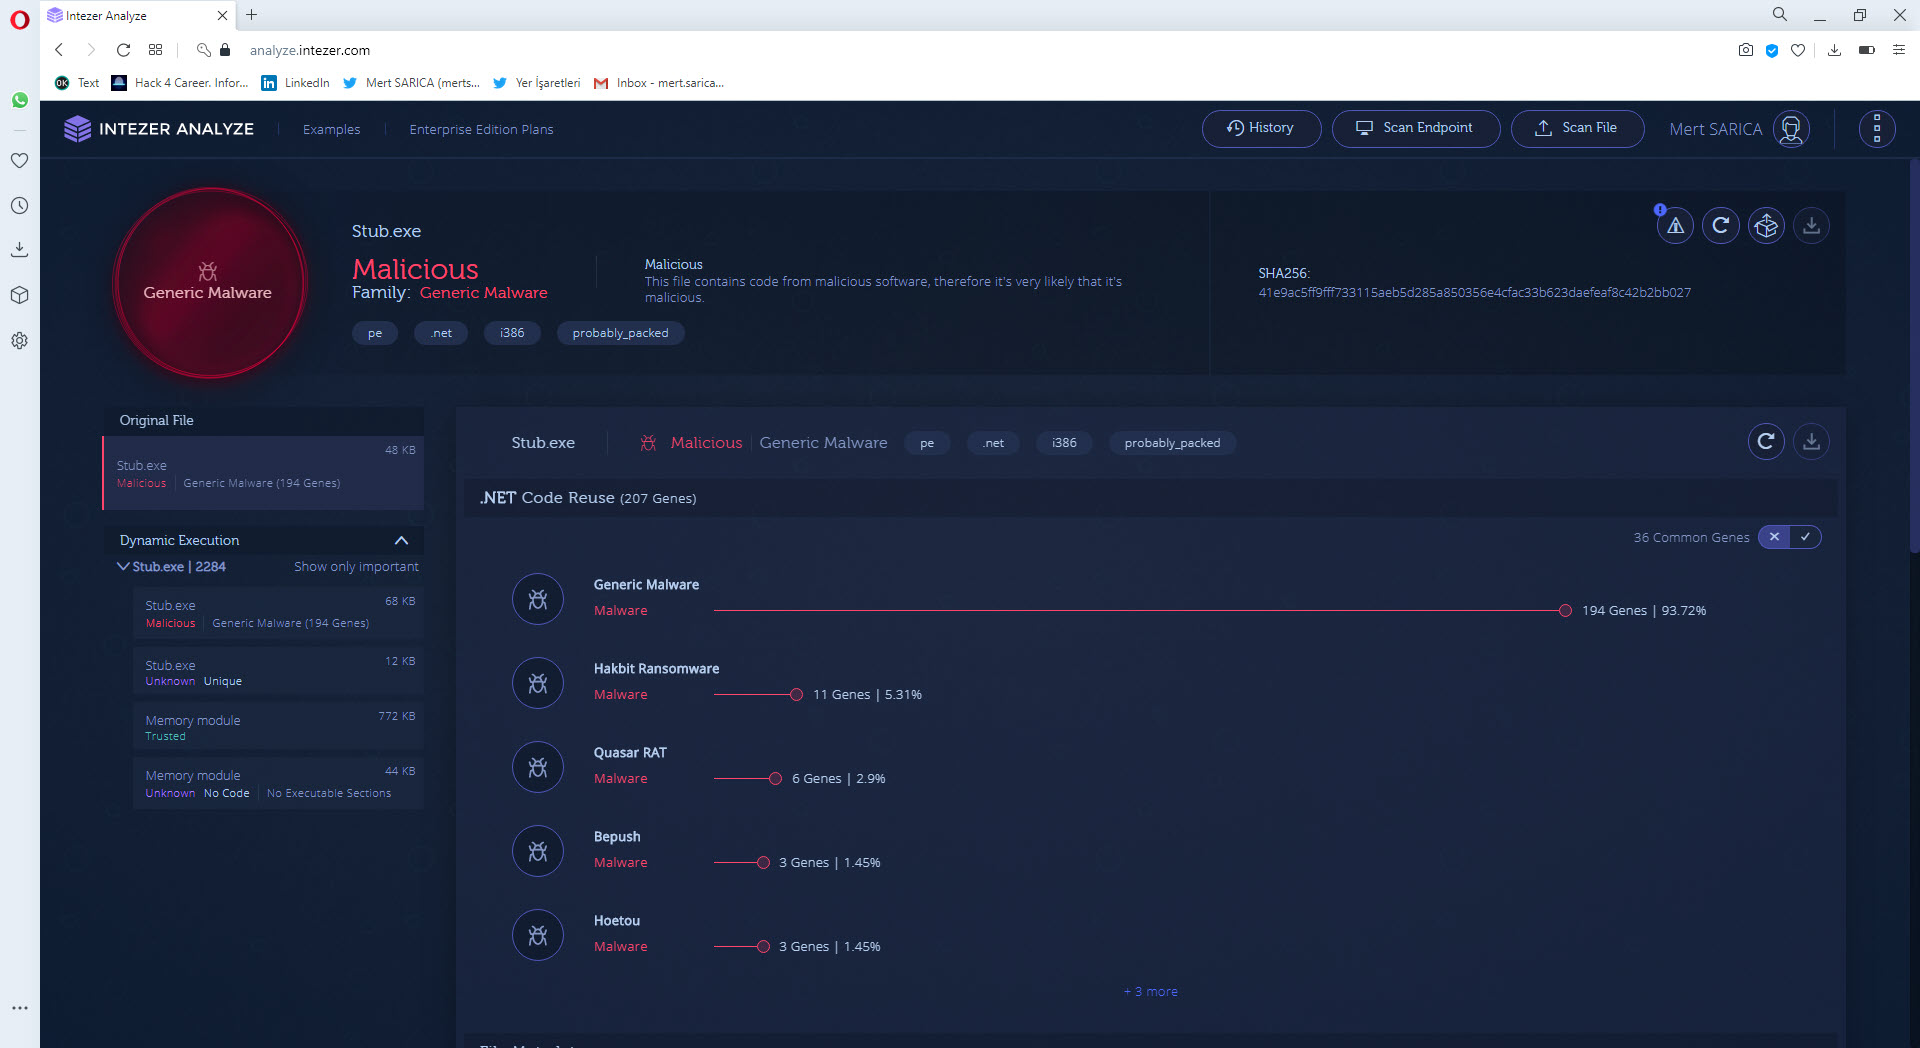Open Enterprise Edition Plans
The height and width of the screenshot is (1048, 1920).
[x=481, y=129]
